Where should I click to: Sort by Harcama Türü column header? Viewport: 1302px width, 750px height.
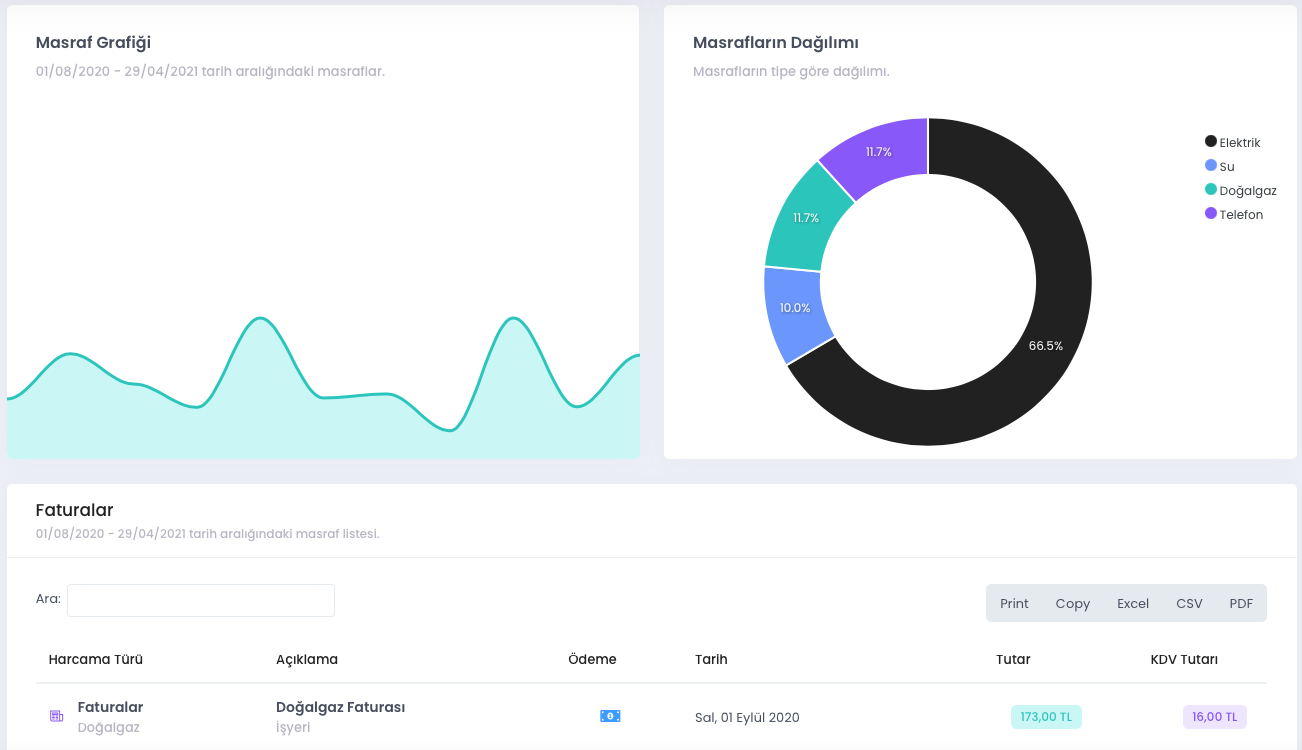click(x=96, y=659)
